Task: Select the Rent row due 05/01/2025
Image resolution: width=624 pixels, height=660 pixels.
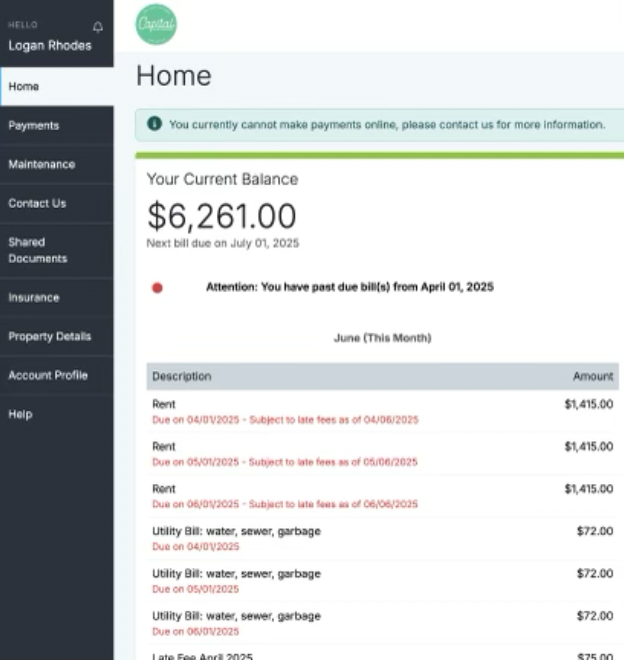Action: (382, 453)
